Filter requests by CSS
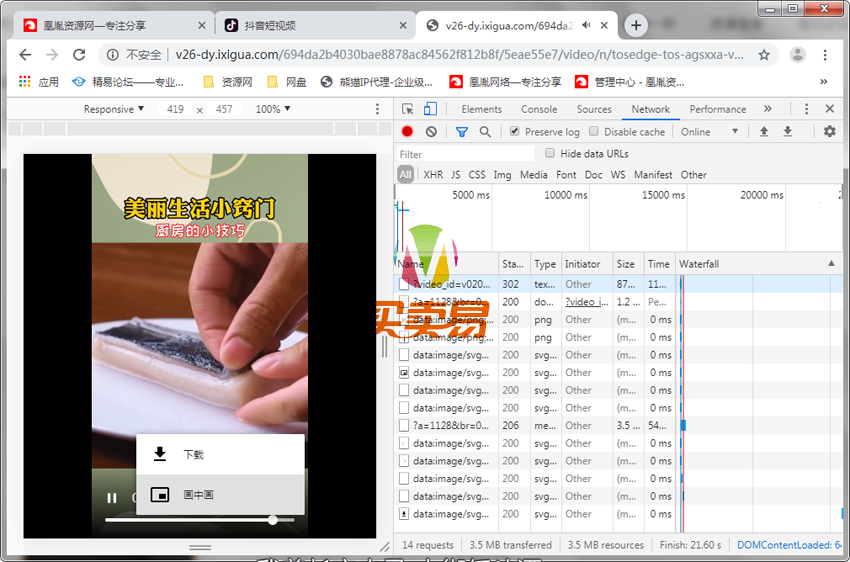 (477, 175)
